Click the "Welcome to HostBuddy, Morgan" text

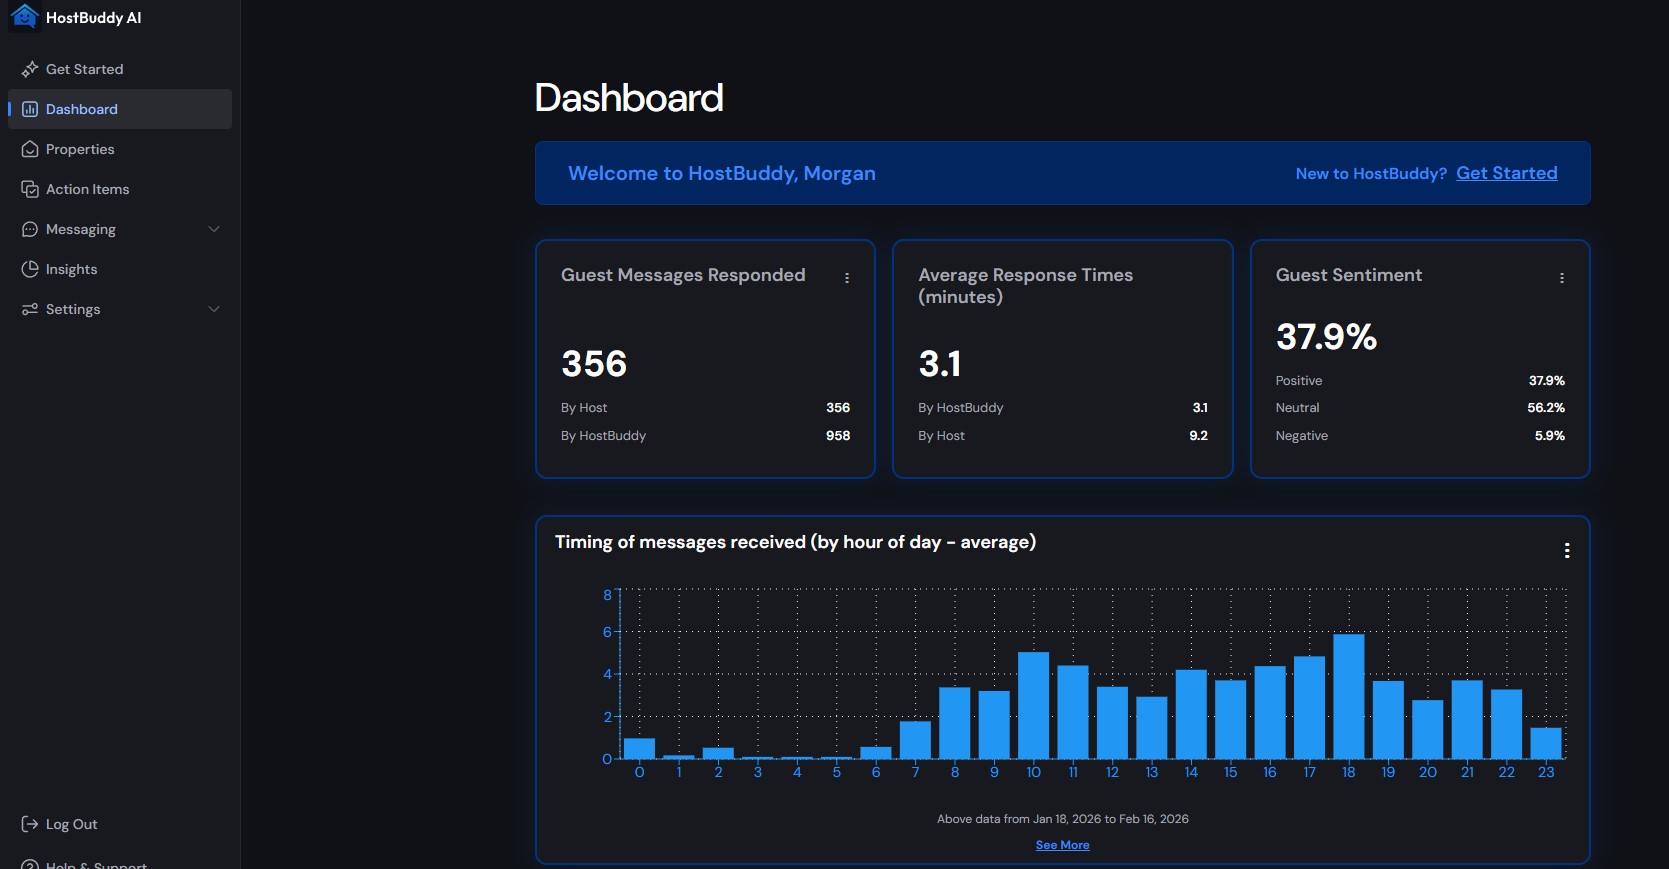tap(722, 173)
